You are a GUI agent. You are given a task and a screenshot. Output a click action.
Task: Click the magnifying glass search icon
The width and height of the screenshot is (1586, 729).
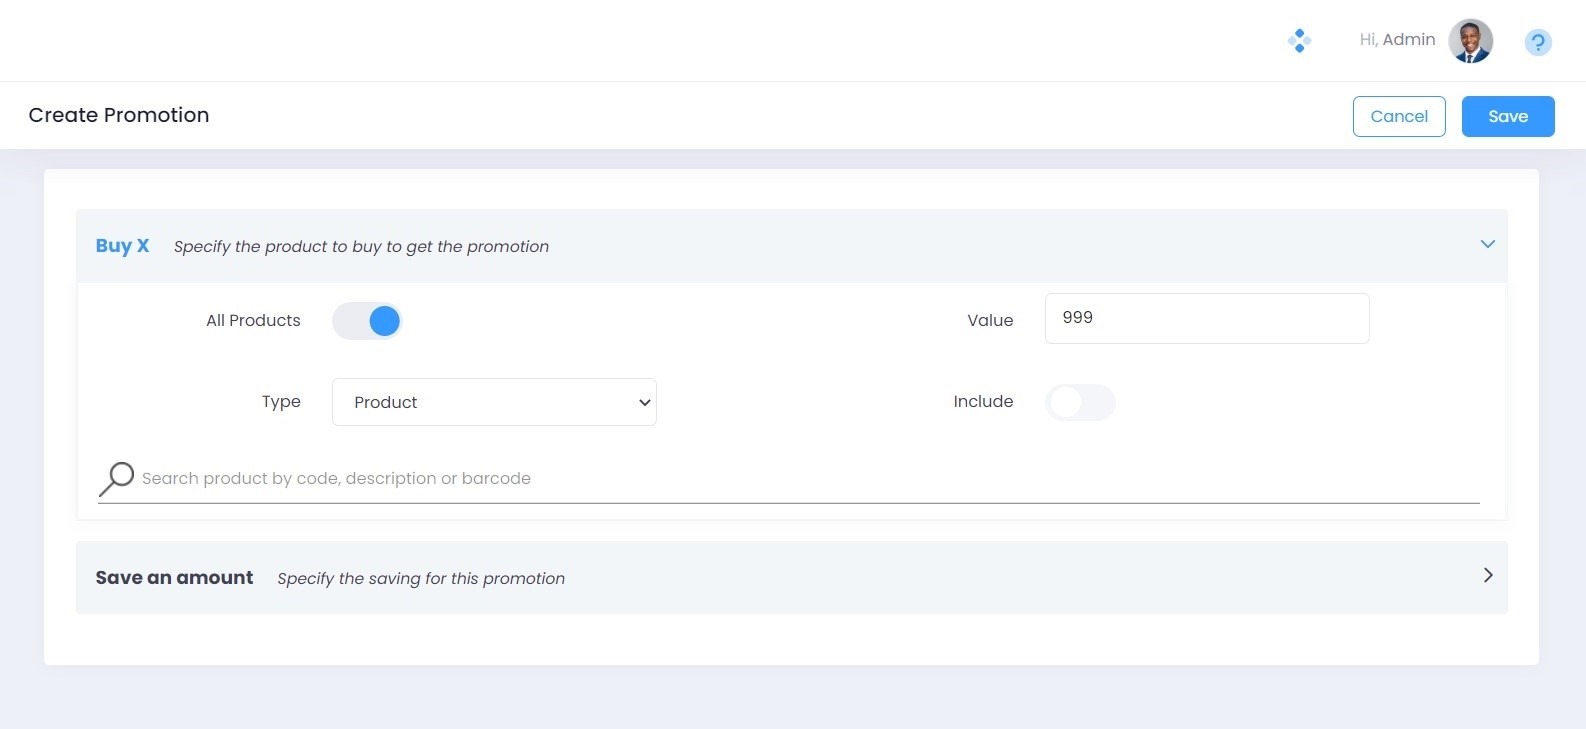click(x=116, y=478)
